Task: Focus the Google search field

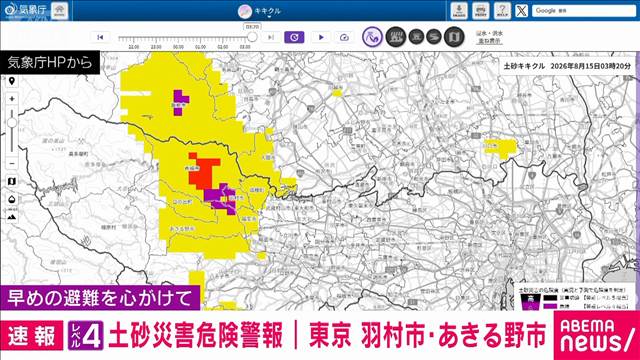Action: 584,11
